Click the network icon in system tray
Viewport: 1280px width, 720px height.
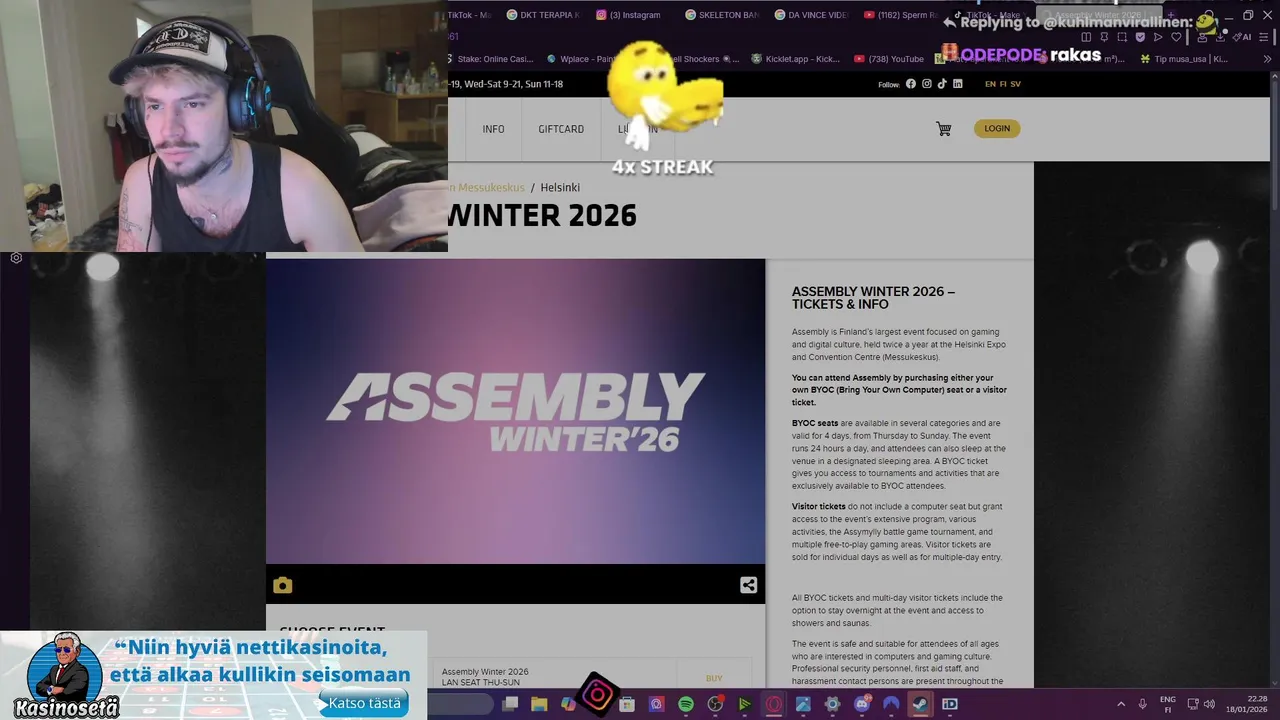(1193, 704)
